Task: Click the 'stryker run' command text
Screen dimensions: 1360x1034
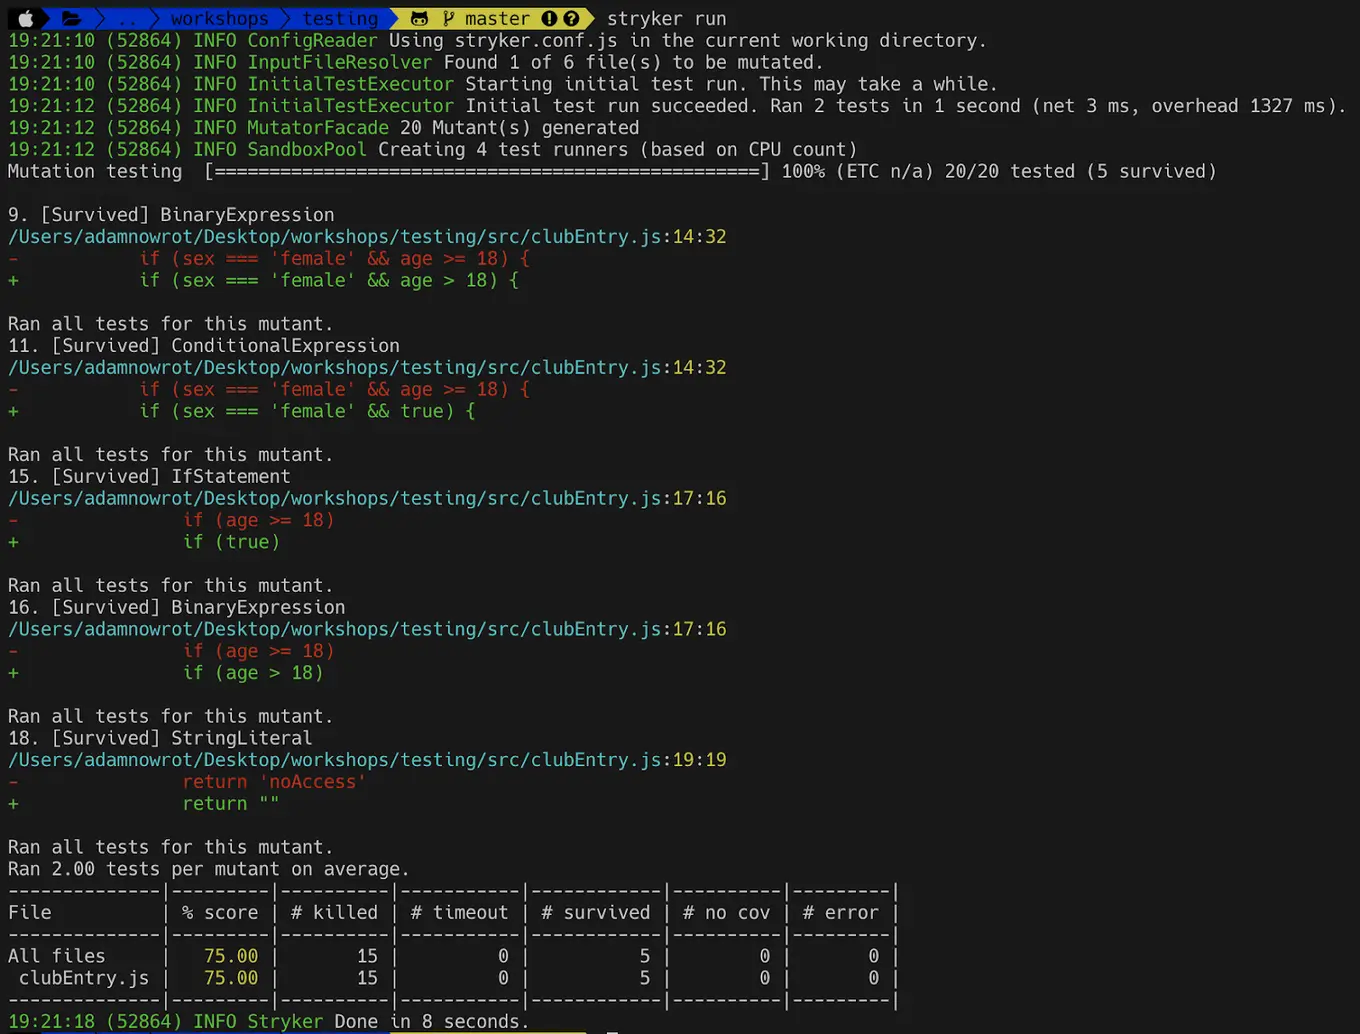Action: point(665,17)
